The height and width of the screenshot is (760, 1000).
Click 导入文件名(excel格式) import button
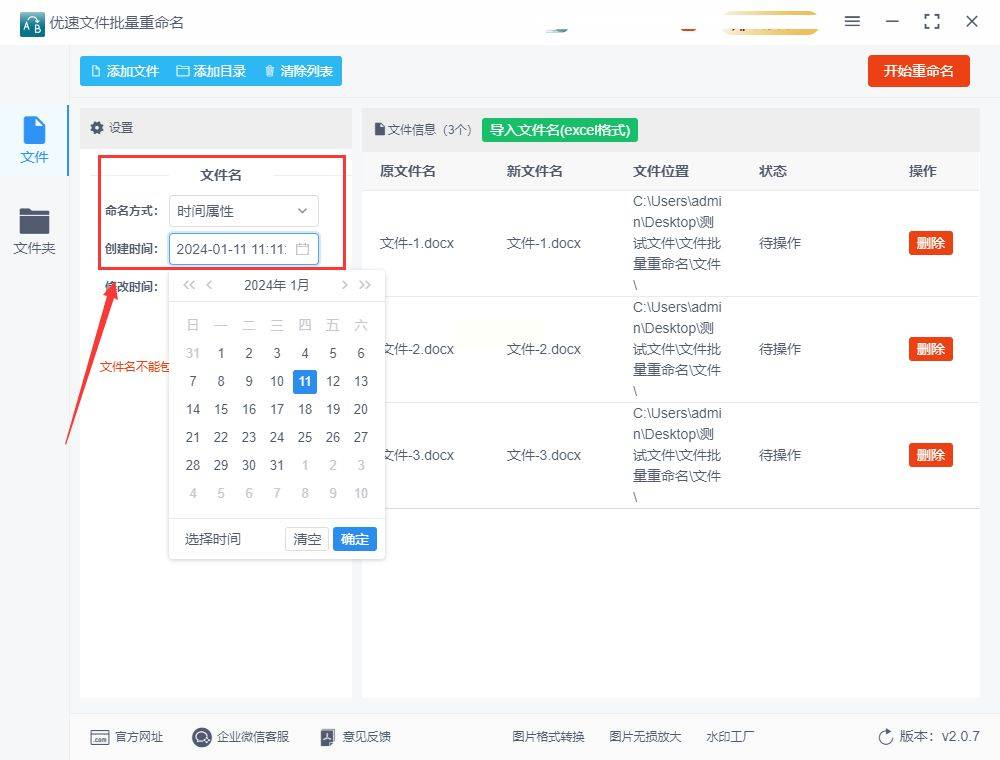click(560, 130)
